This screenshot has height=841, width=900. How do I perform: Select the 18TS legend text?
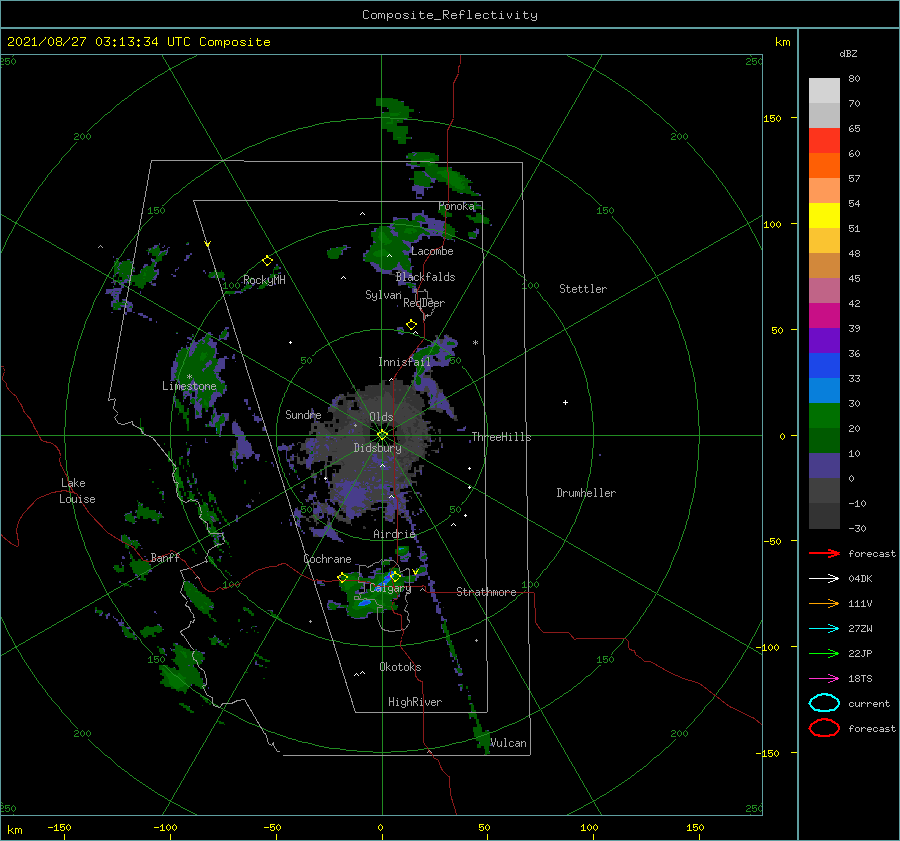click(x=860, y=679)
